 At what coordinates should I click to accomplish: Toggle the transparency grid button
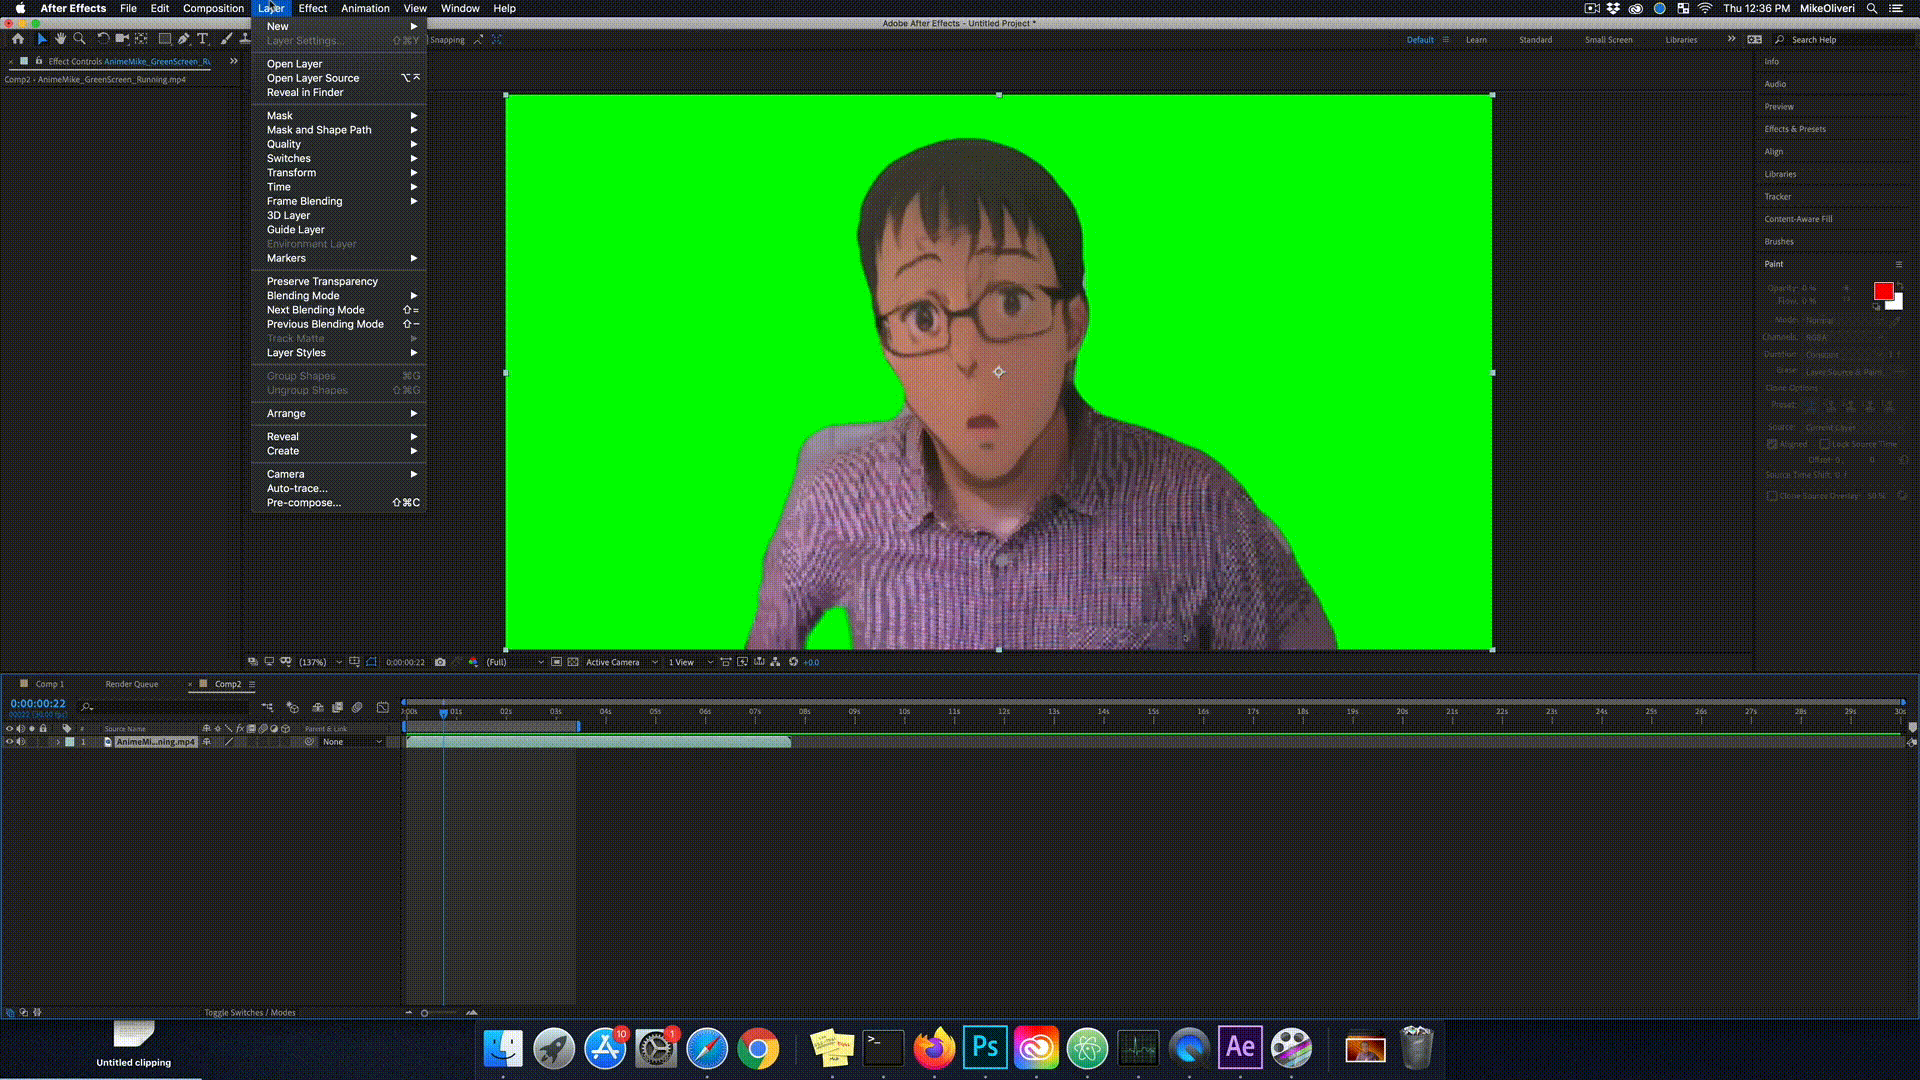[572, 662]
